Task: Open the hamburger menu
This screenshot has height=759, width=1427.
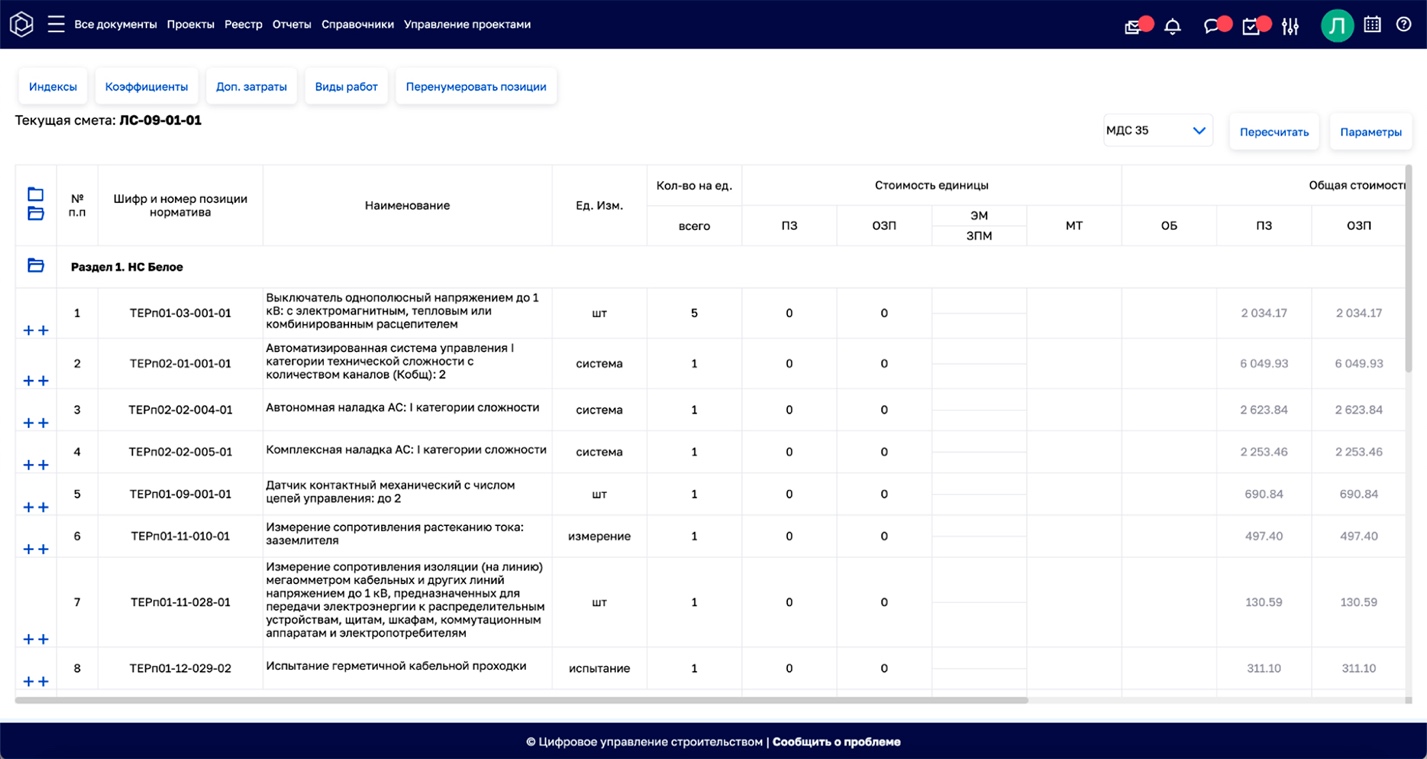Action: (56, 24)
